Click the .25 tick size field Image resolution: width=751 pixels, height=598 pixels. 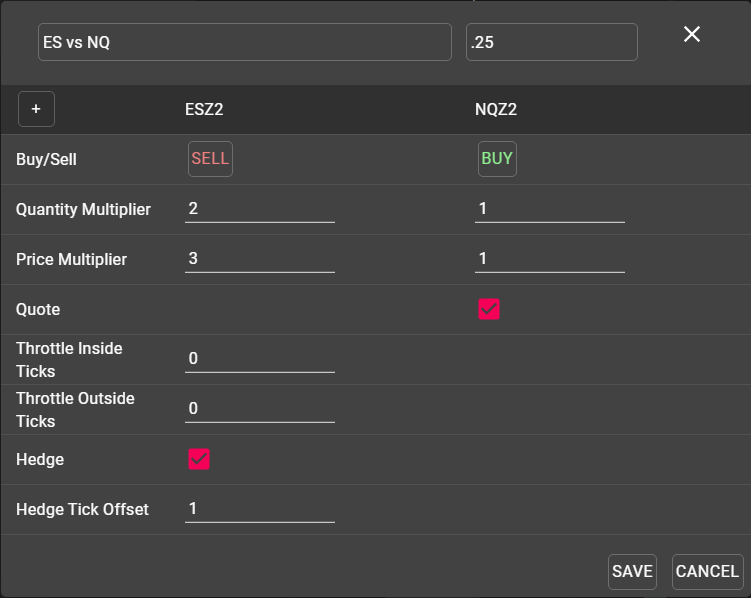551,42
